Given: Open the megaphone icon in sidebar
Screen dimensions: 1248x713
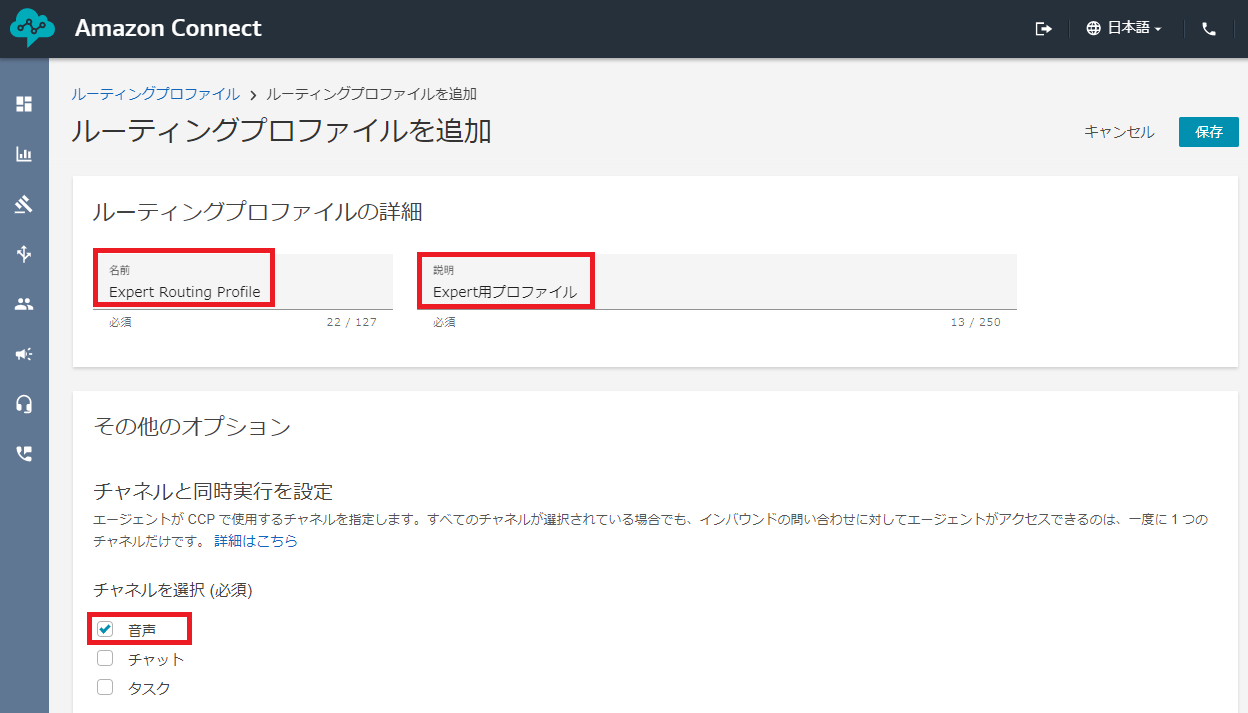Looking at the screenshot, I should point(24,354).
